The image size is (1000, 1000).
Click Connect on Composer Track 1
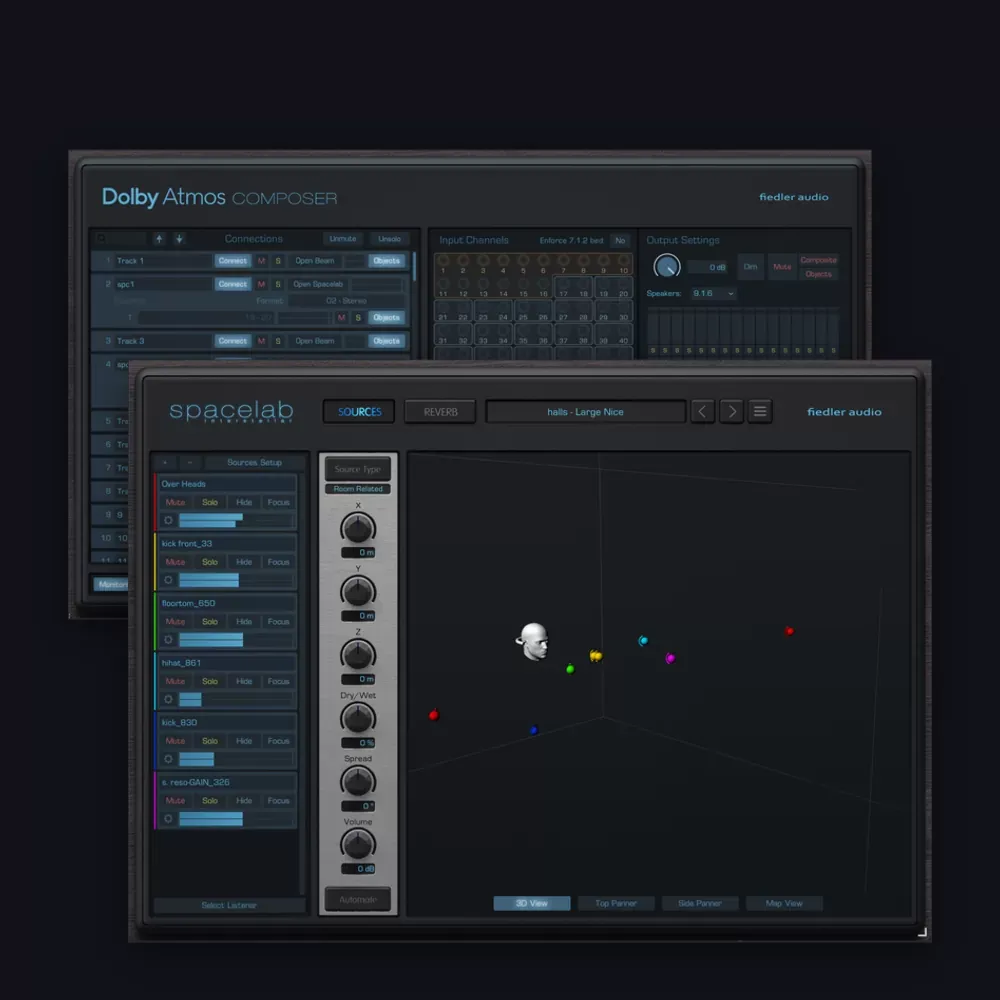click(x=232, y=261)
